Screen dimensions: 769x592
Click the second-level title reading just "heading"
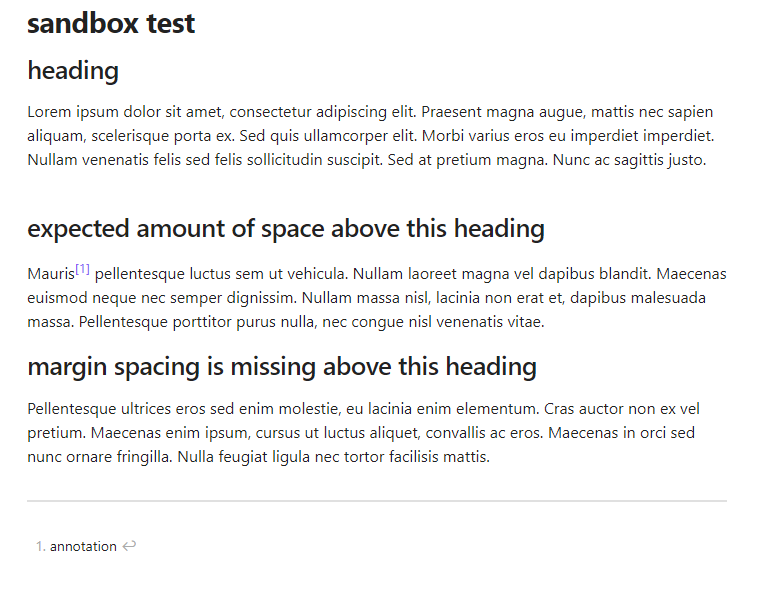(x=73, y=71)
